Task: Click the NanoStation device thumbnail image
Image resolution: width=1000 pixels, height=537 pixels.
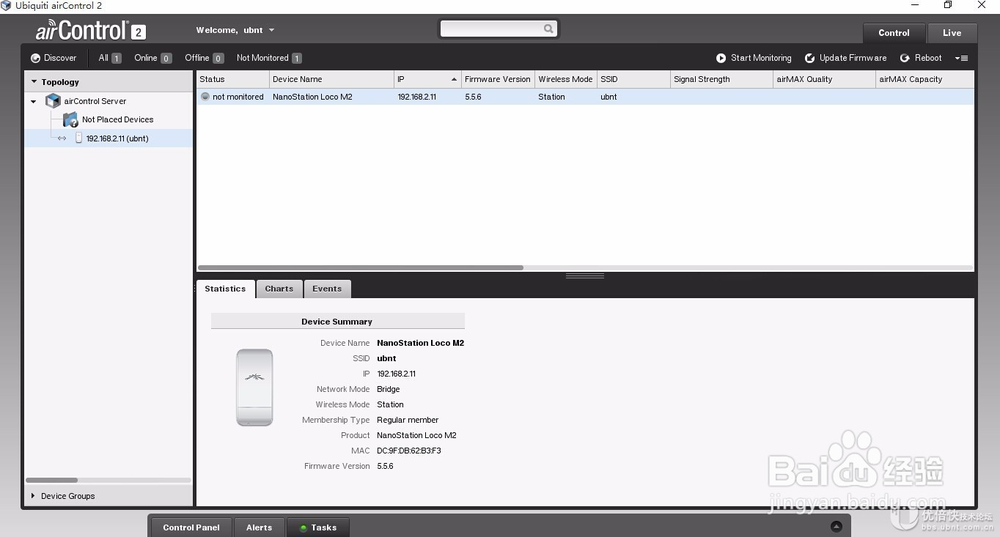Action: coord(254,387)
